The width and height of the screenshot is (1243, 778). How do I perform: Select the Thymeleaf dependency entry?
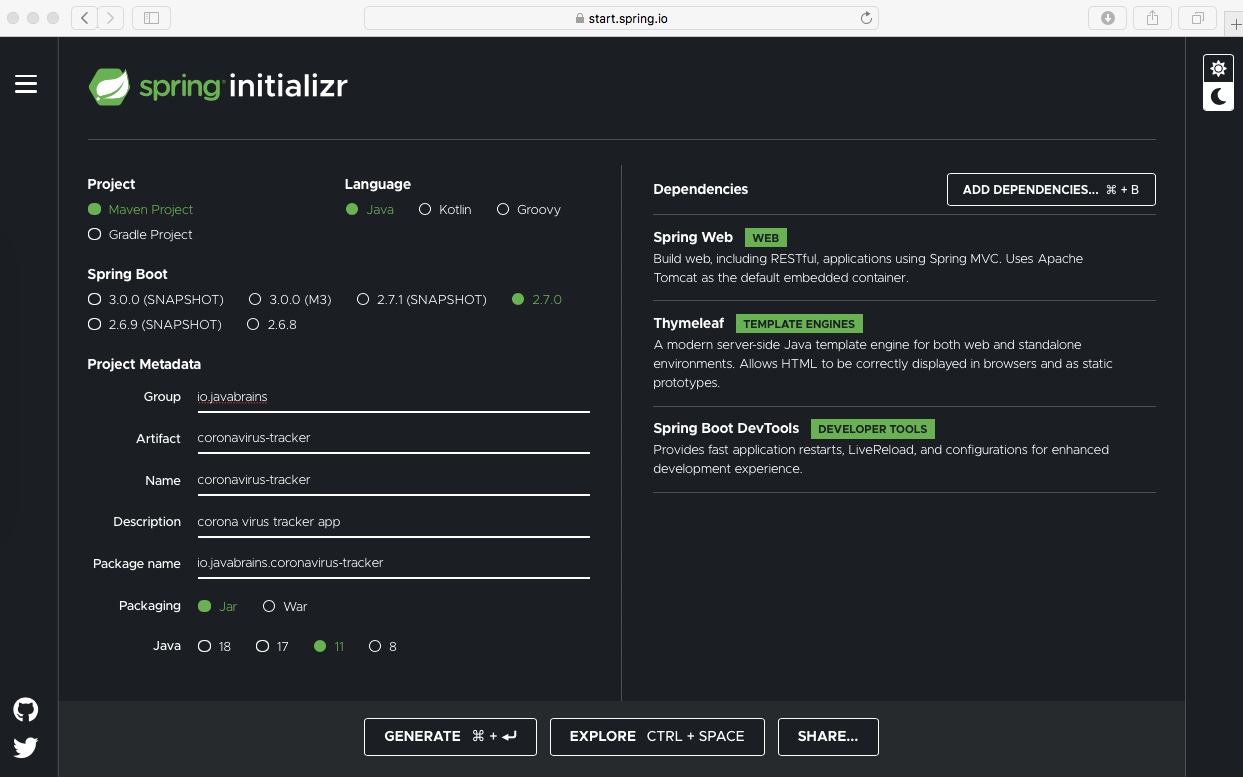pyautogui.click(x=904, y=353)
